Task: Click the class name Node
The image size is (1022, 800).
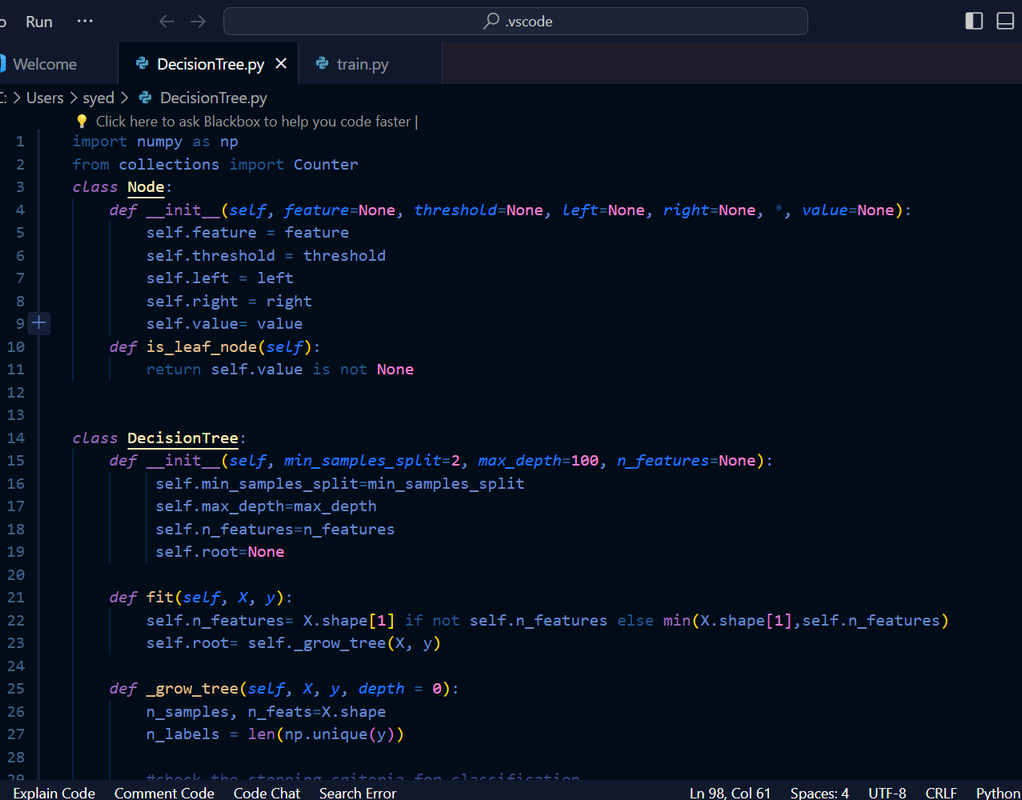Action: (x=146, y=187)
